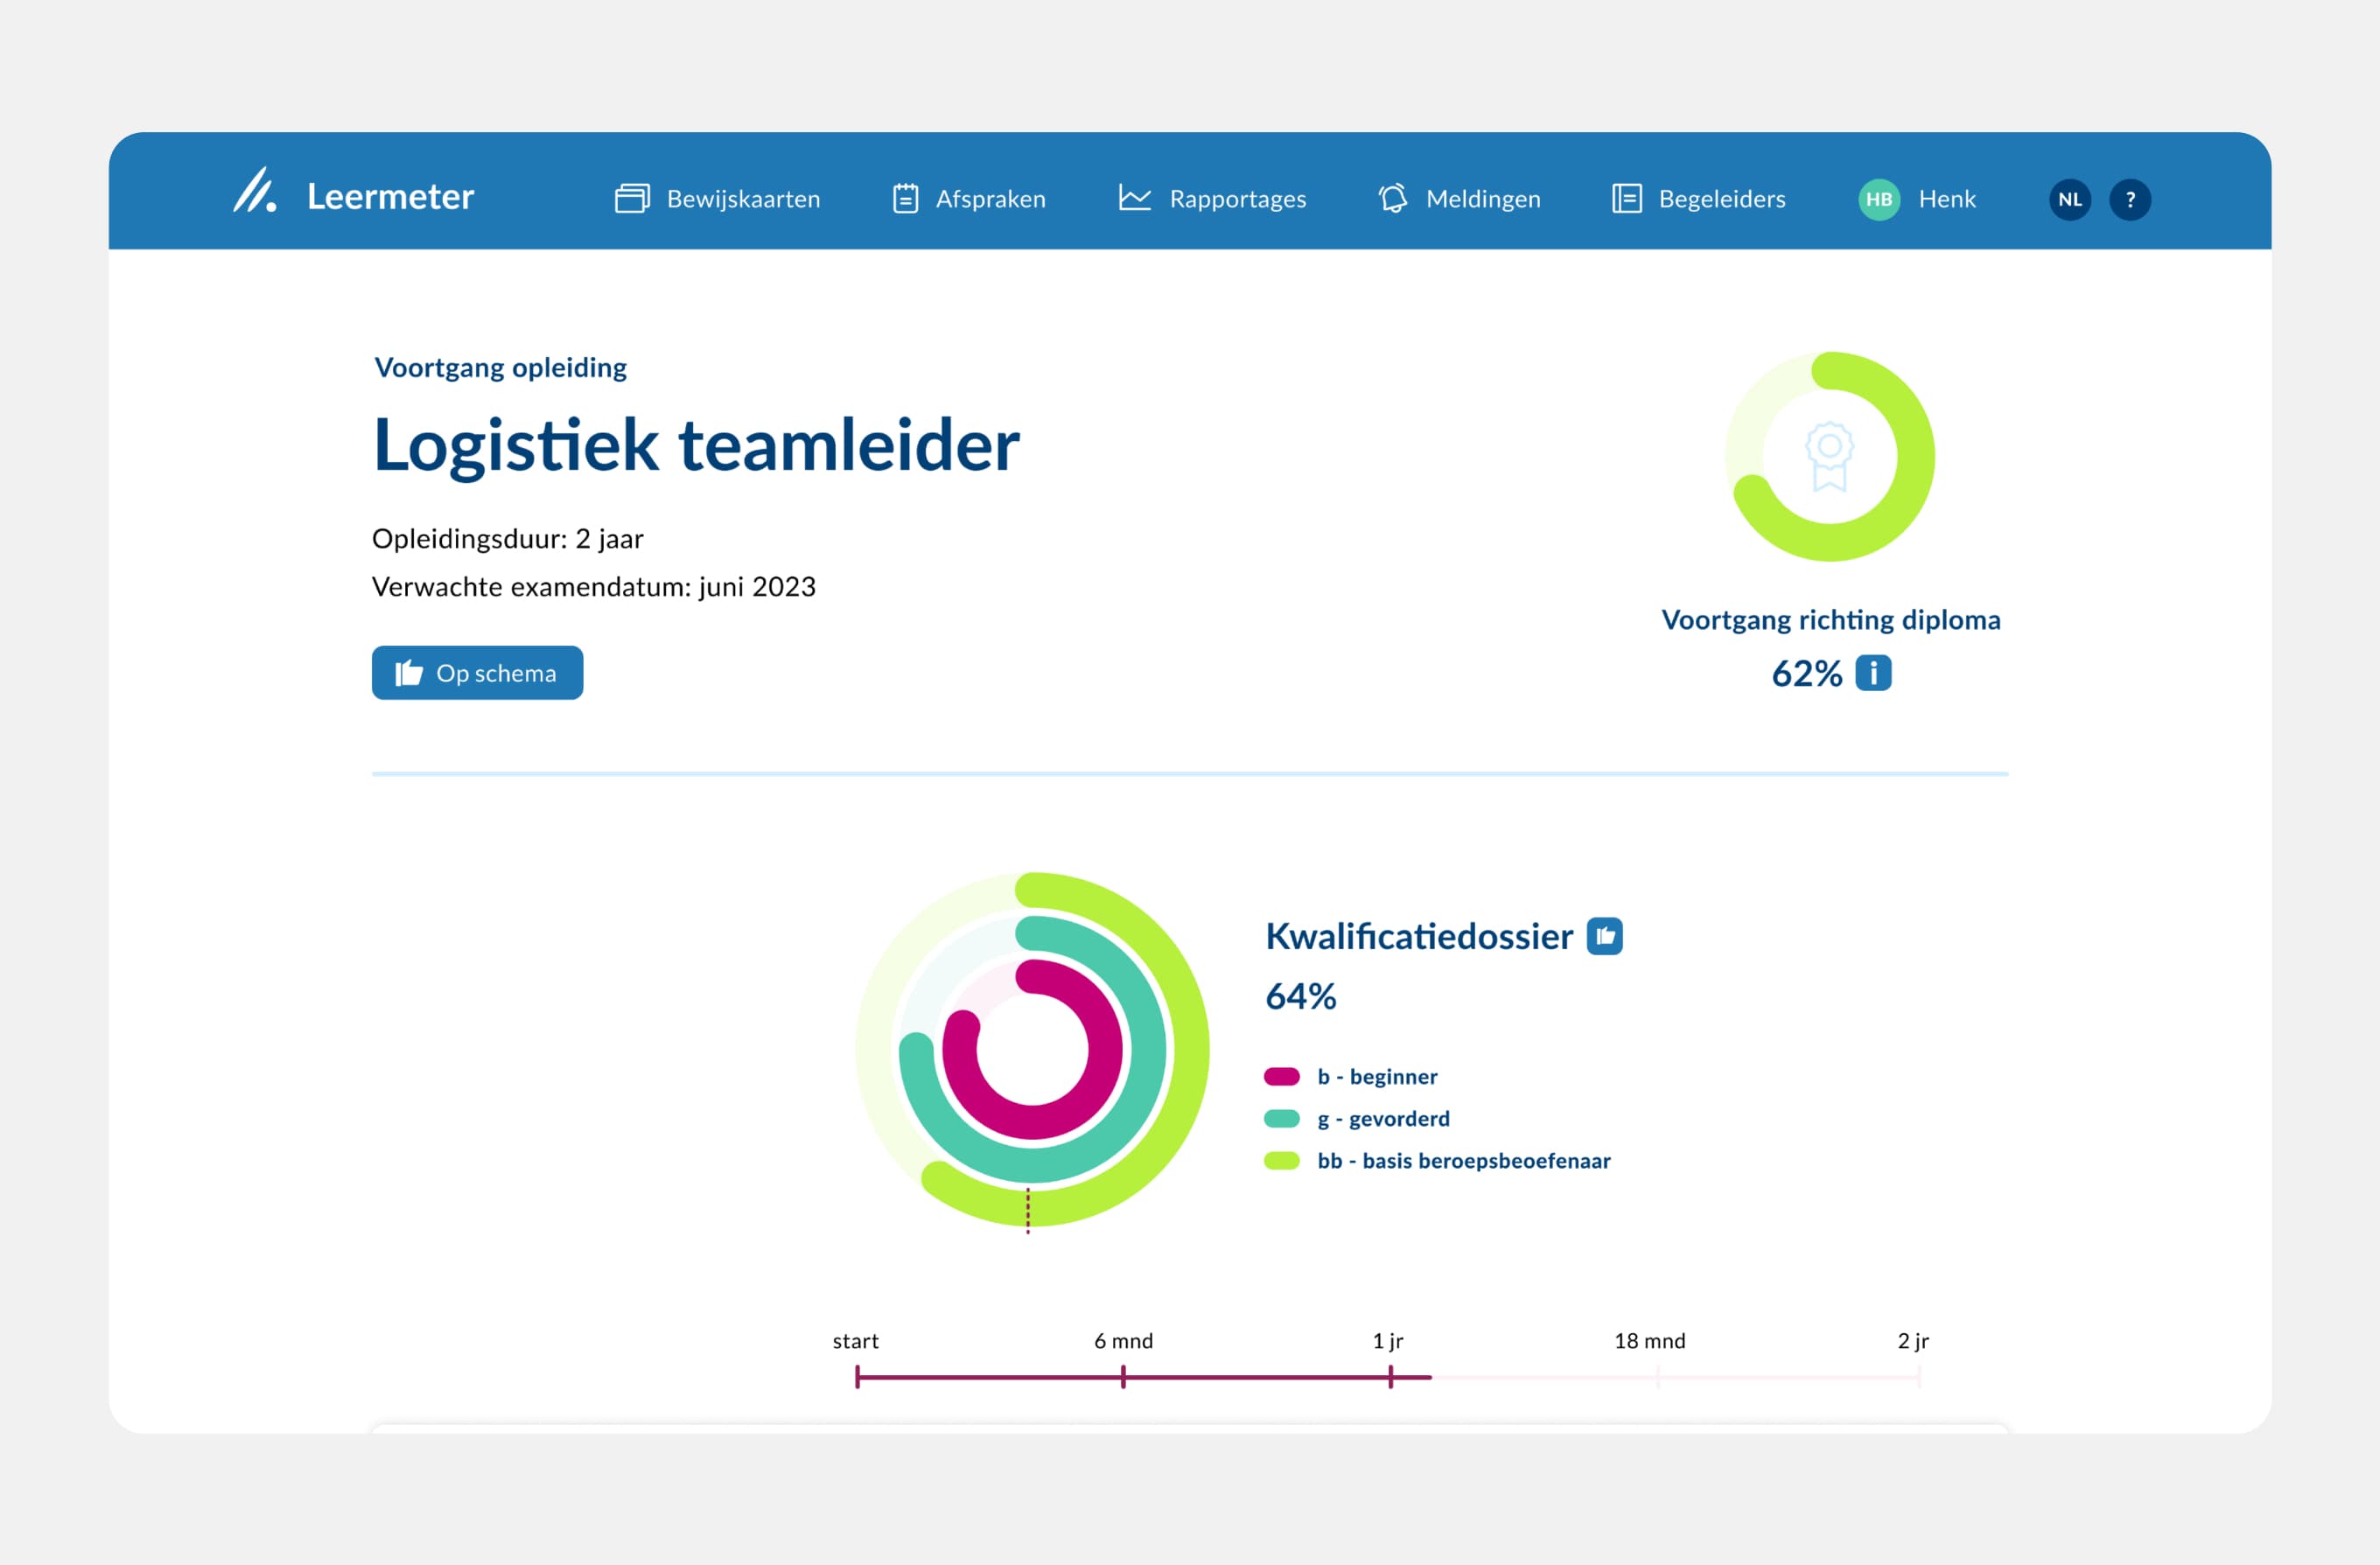Click the start timeline marker
Viewport: 2380px width, 1565px height.
[857, 1376]
